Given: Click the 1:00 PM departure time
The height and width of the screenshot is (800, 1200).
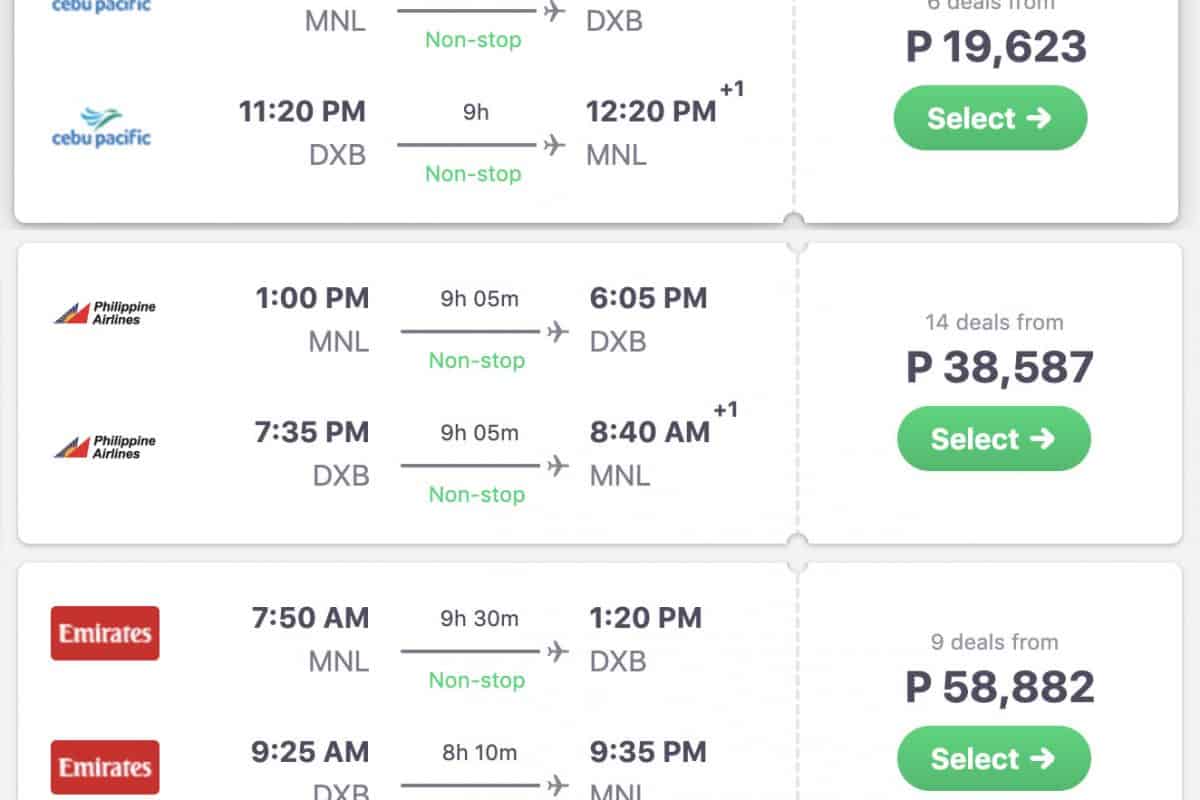Looking at the screenshot, I should pos(312,298).
